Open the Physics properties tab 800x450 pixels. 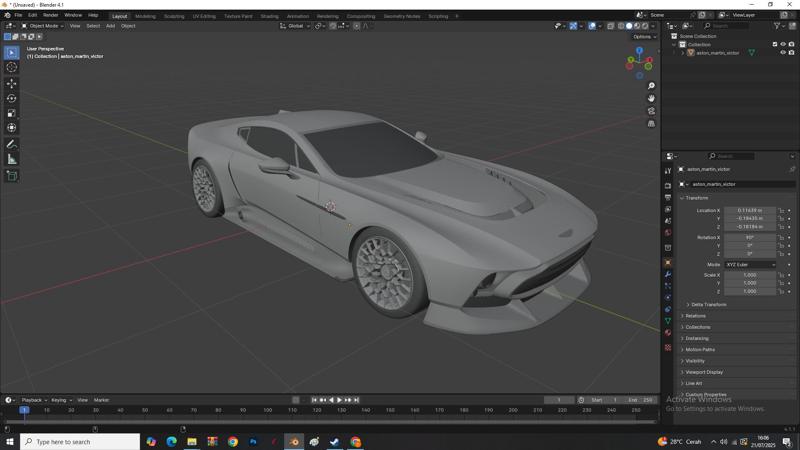[x=668, y=297]
